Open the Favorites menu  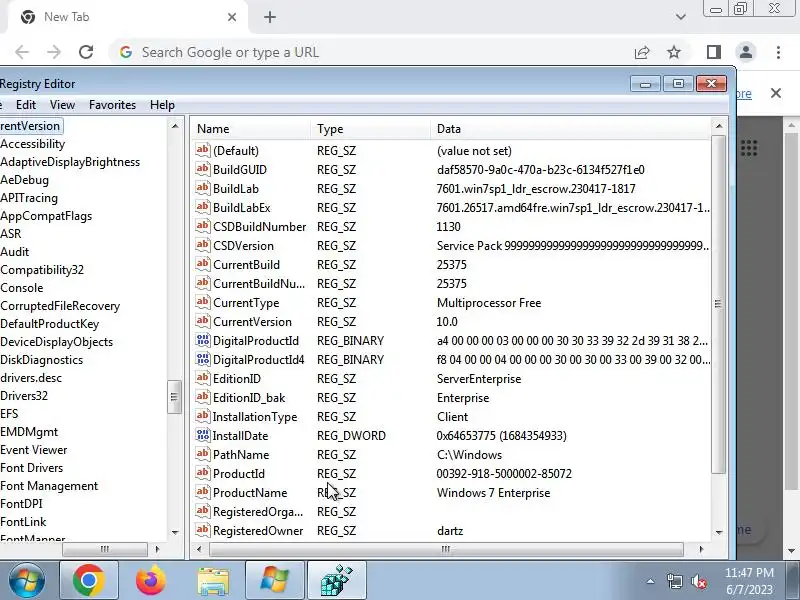pyautogui.click(x=112, y=105)
